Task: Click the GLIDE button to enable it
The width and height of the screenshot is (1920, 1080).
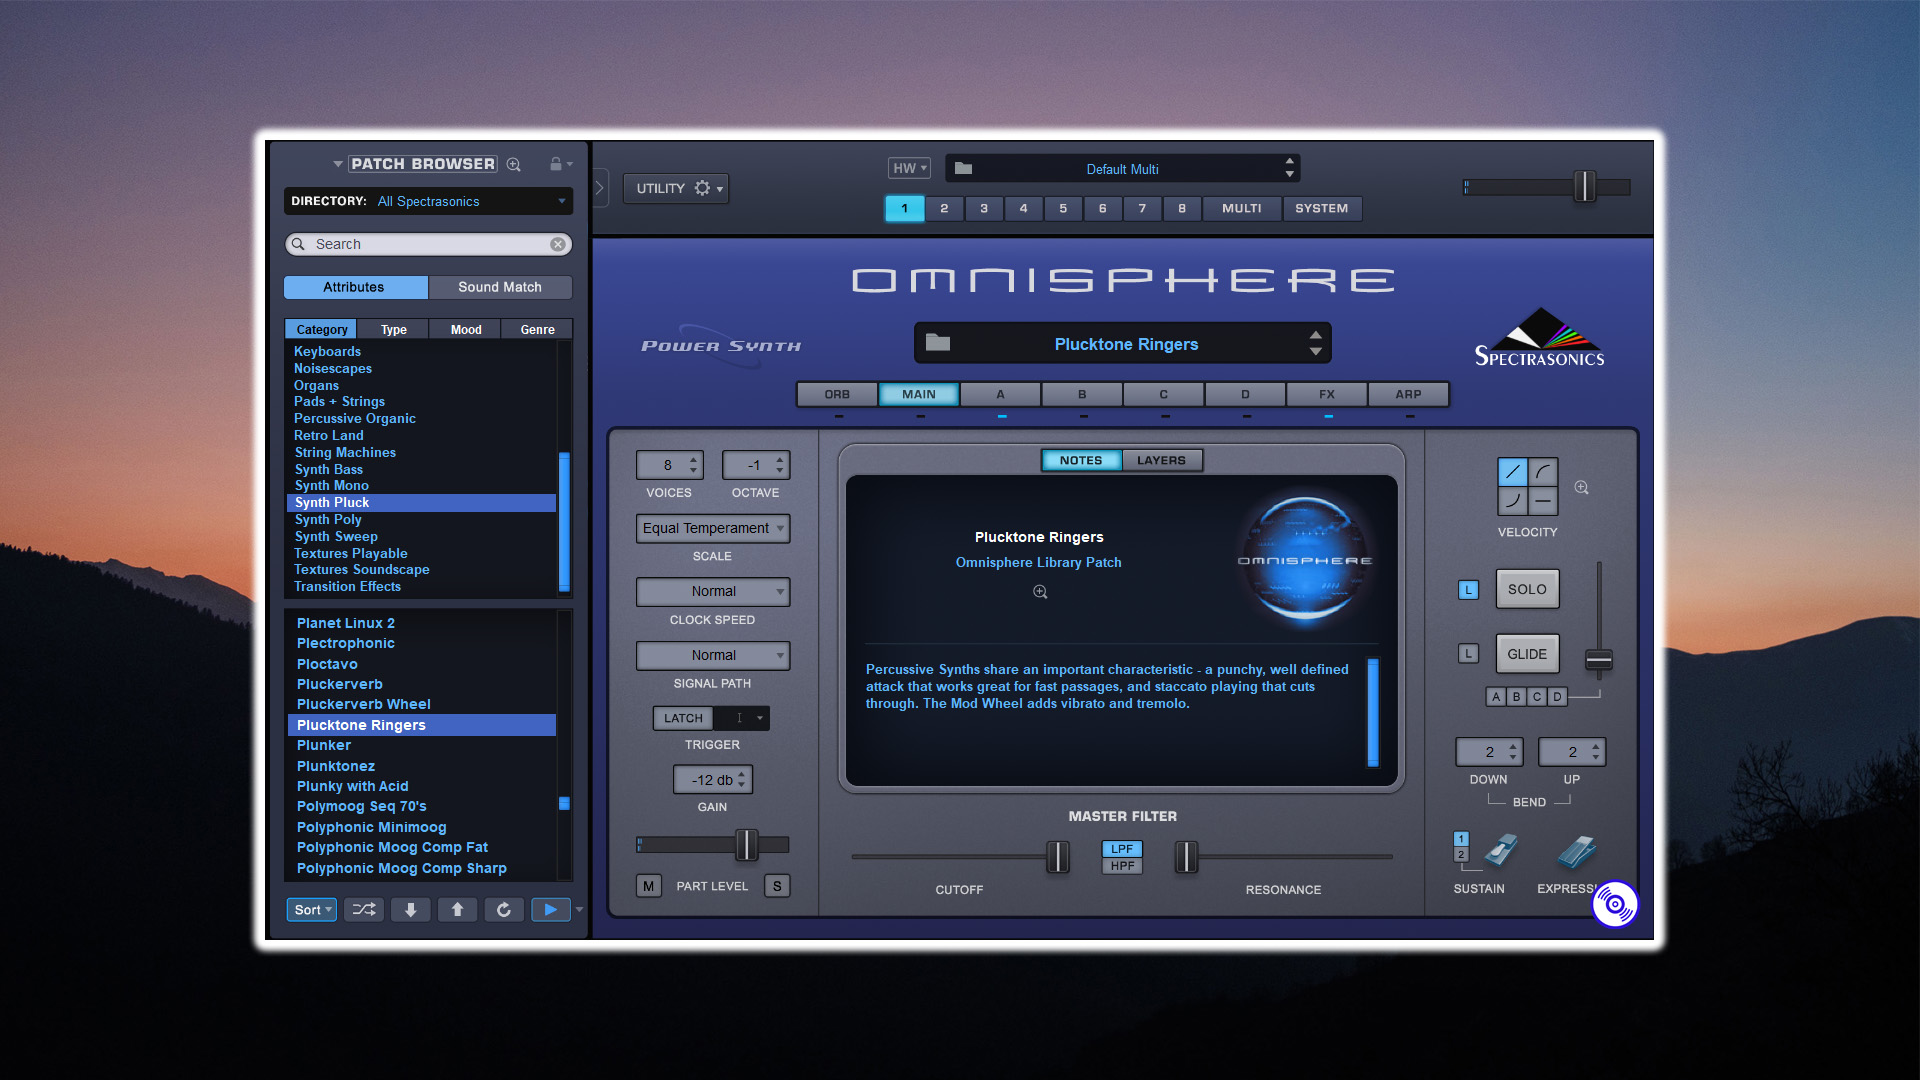Action: tap(1524, 653)
